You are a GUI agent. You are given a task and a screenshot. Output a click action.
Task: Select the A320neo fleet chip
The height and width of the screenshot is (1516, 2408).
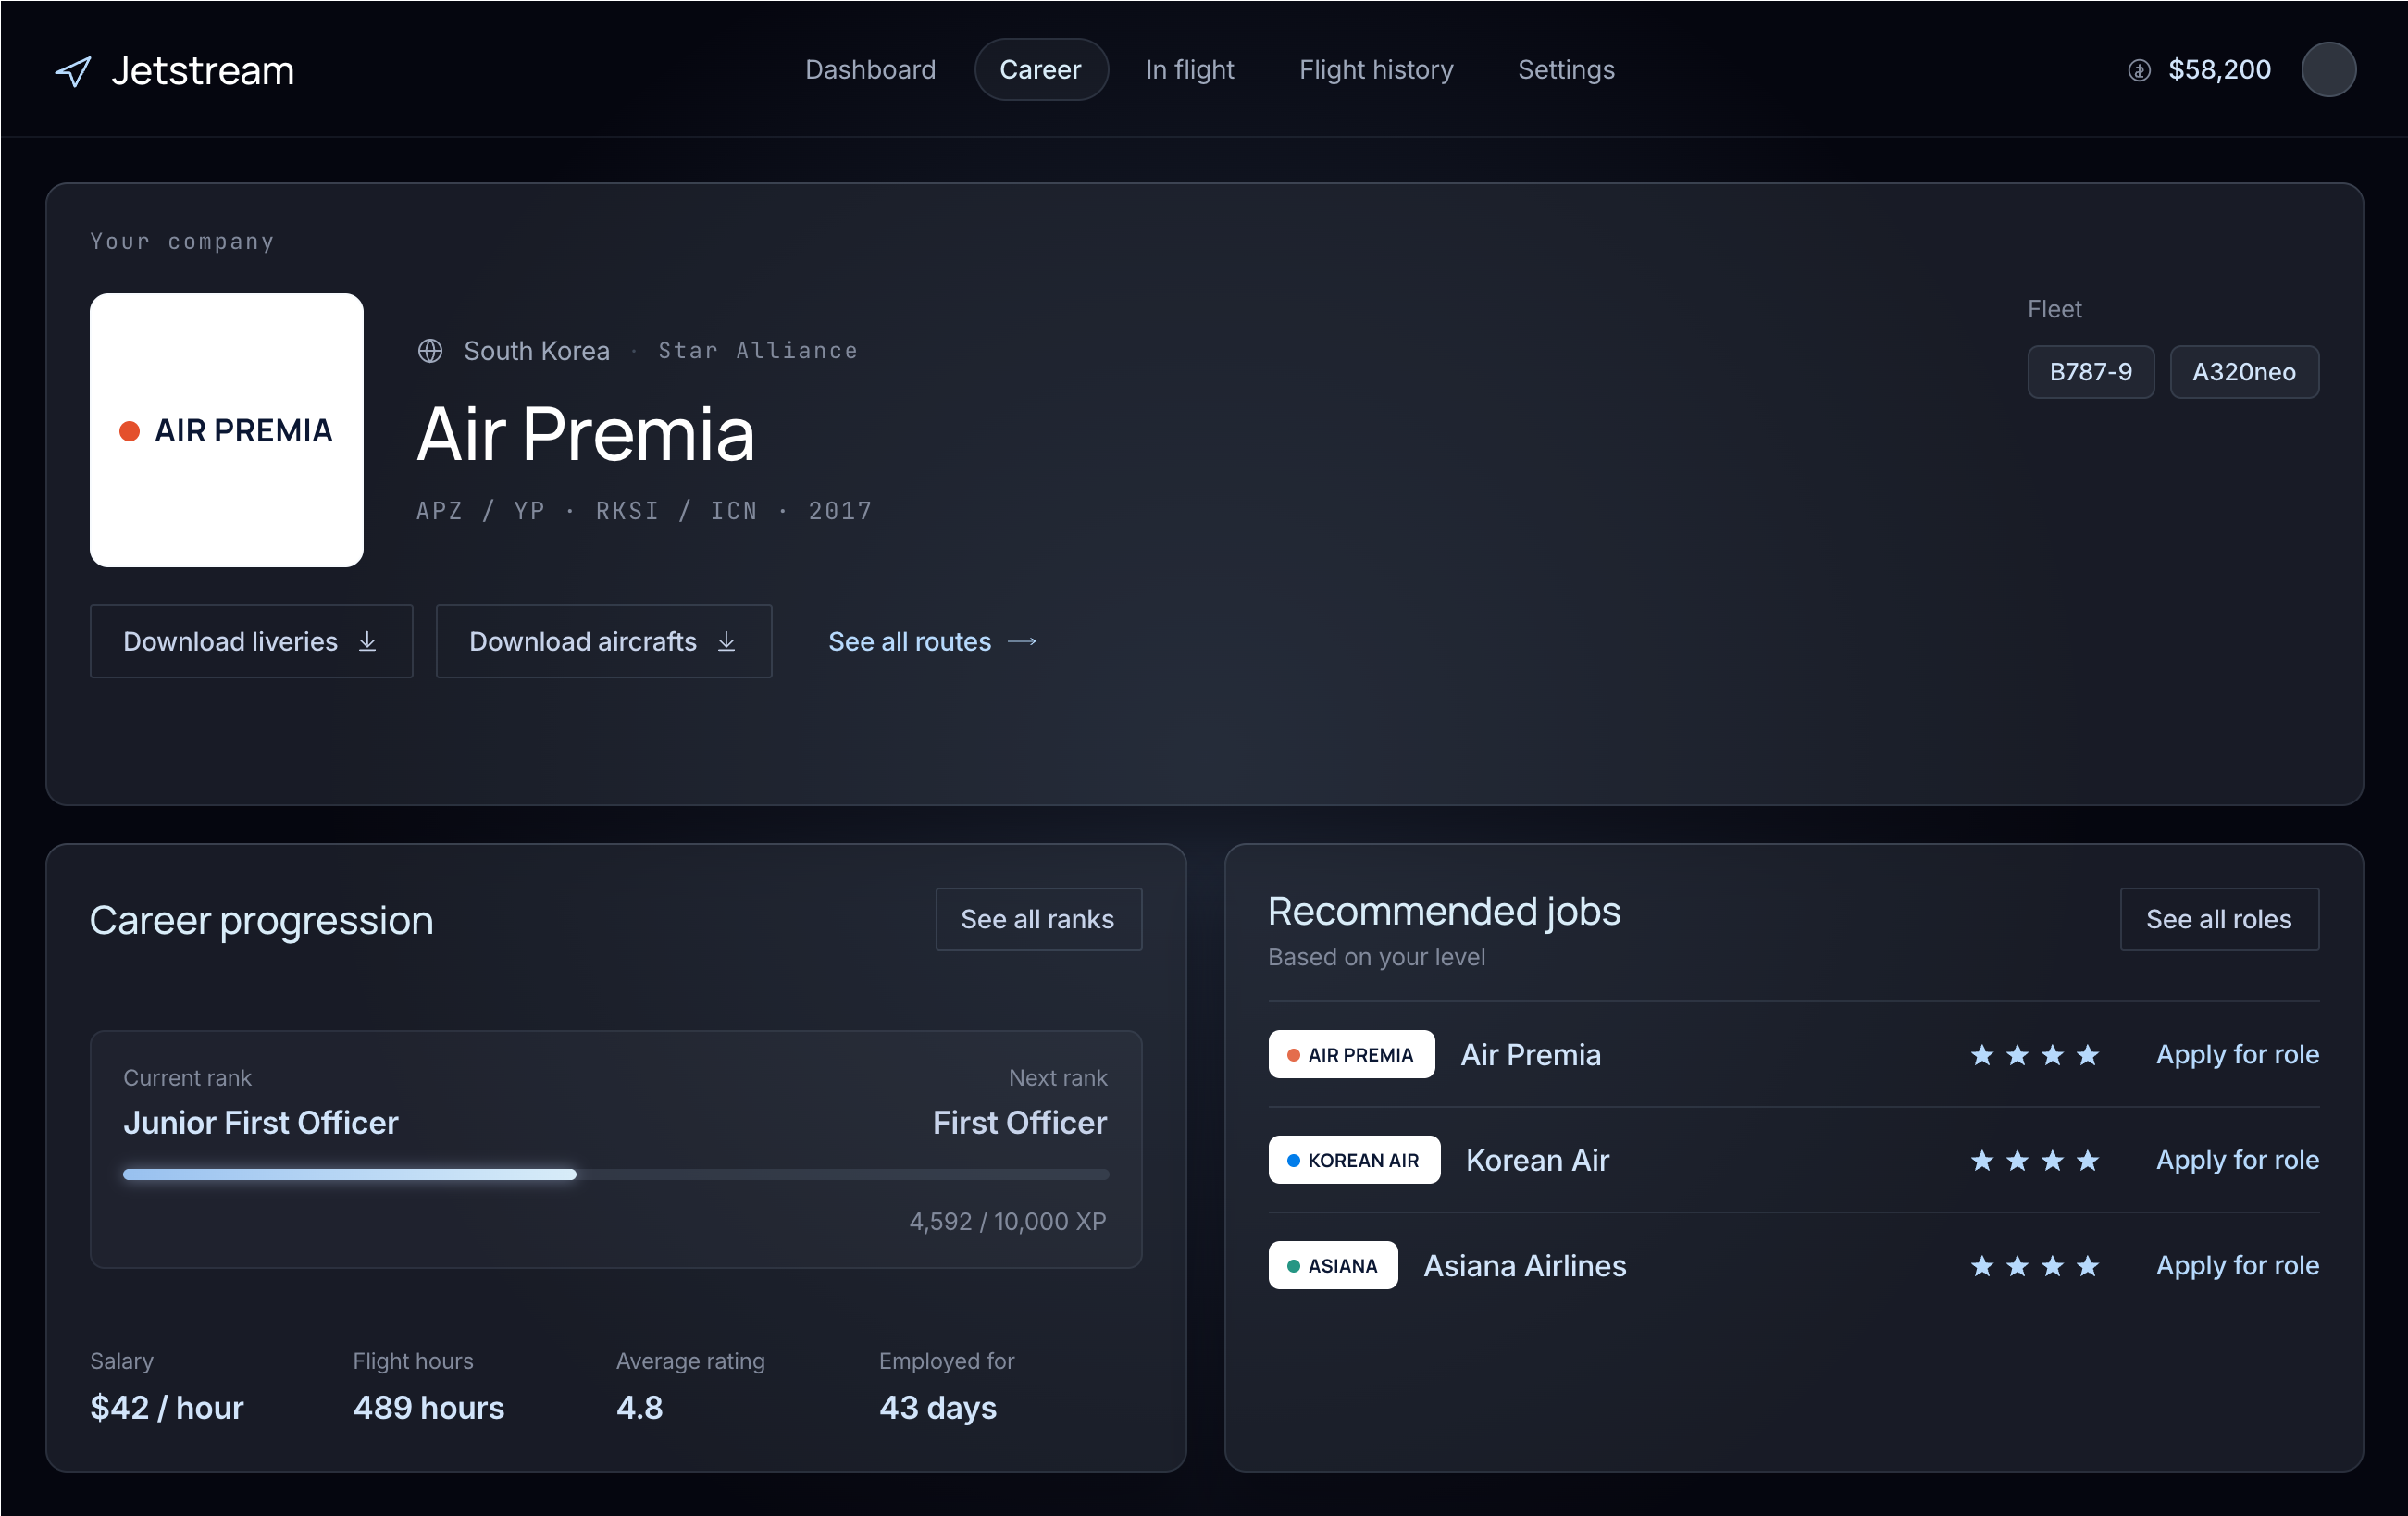pos(2244,372)
